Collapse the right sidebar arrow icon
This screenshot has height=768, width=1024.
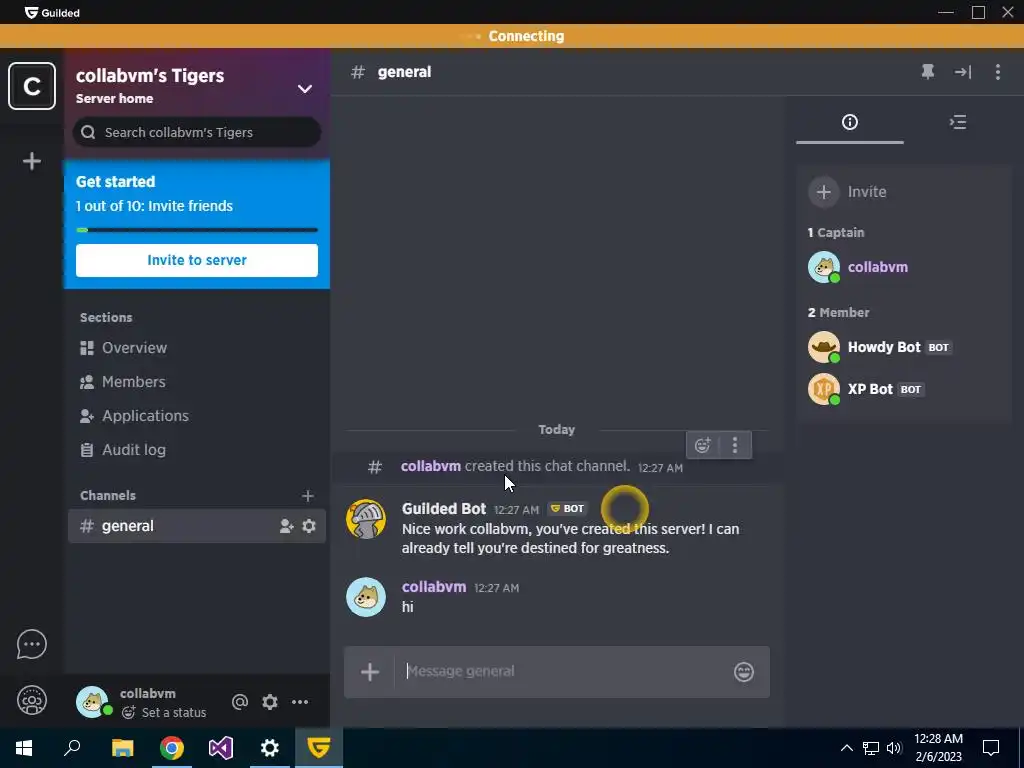(x=963, y=72)
